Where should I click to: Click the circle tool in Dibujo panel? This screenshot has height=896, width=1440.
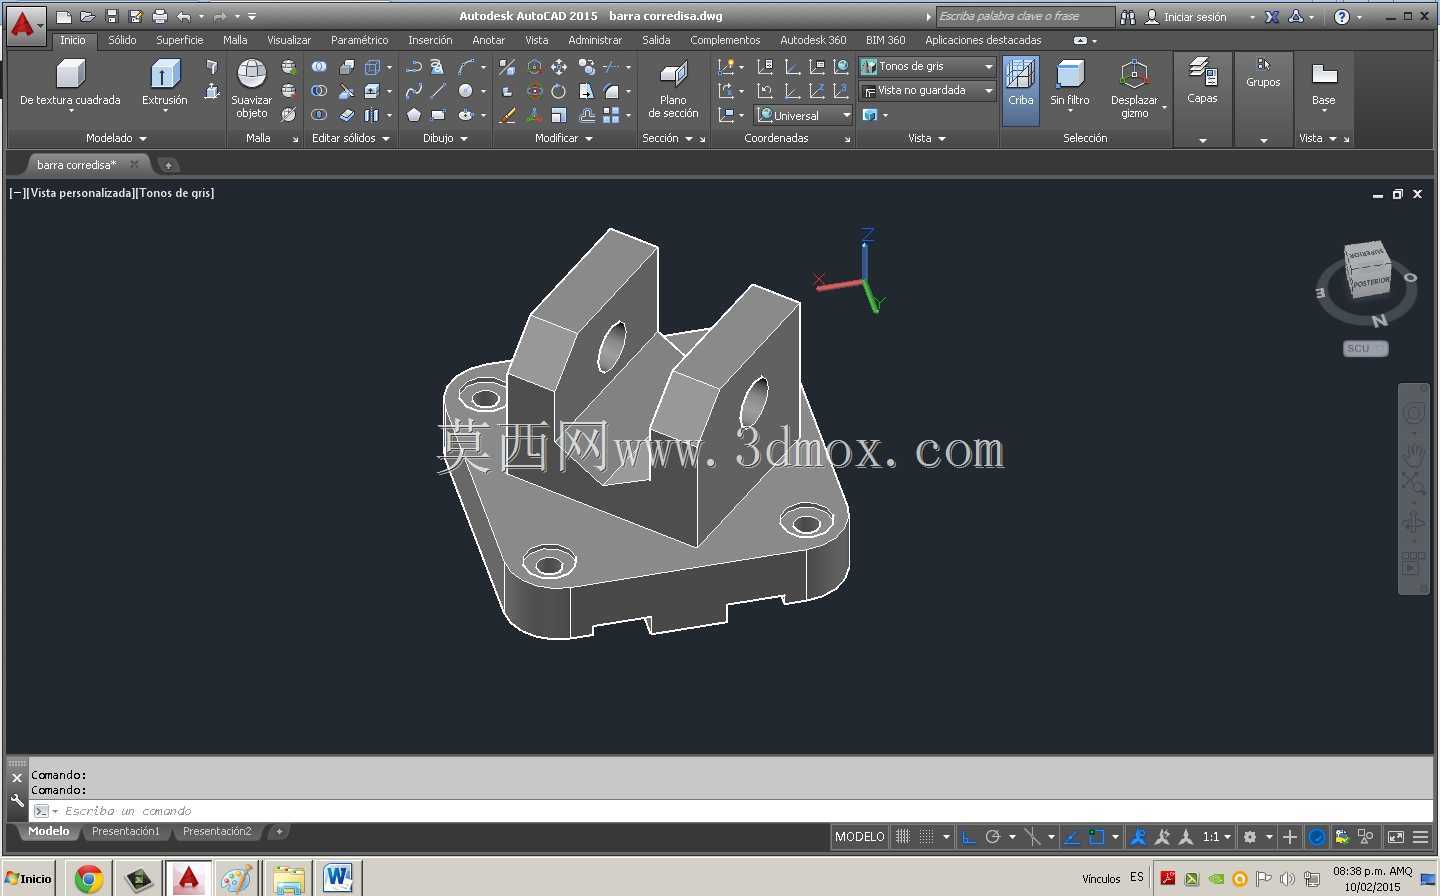point(465,91)
